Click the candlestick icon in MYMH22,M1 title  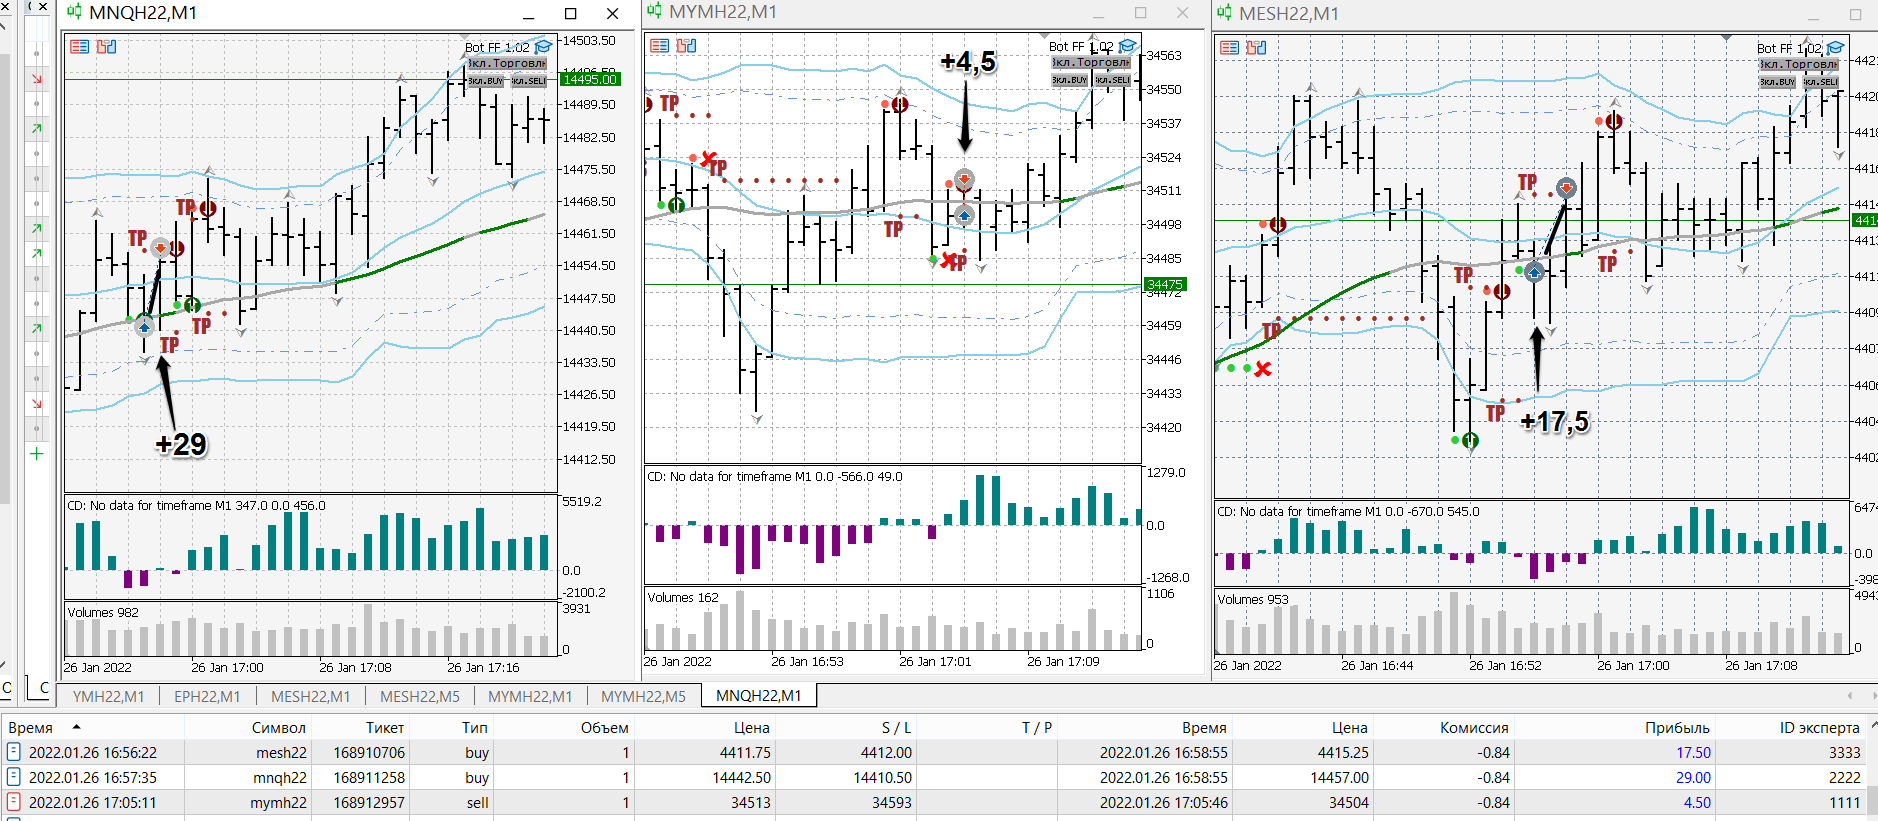(654, 12)
